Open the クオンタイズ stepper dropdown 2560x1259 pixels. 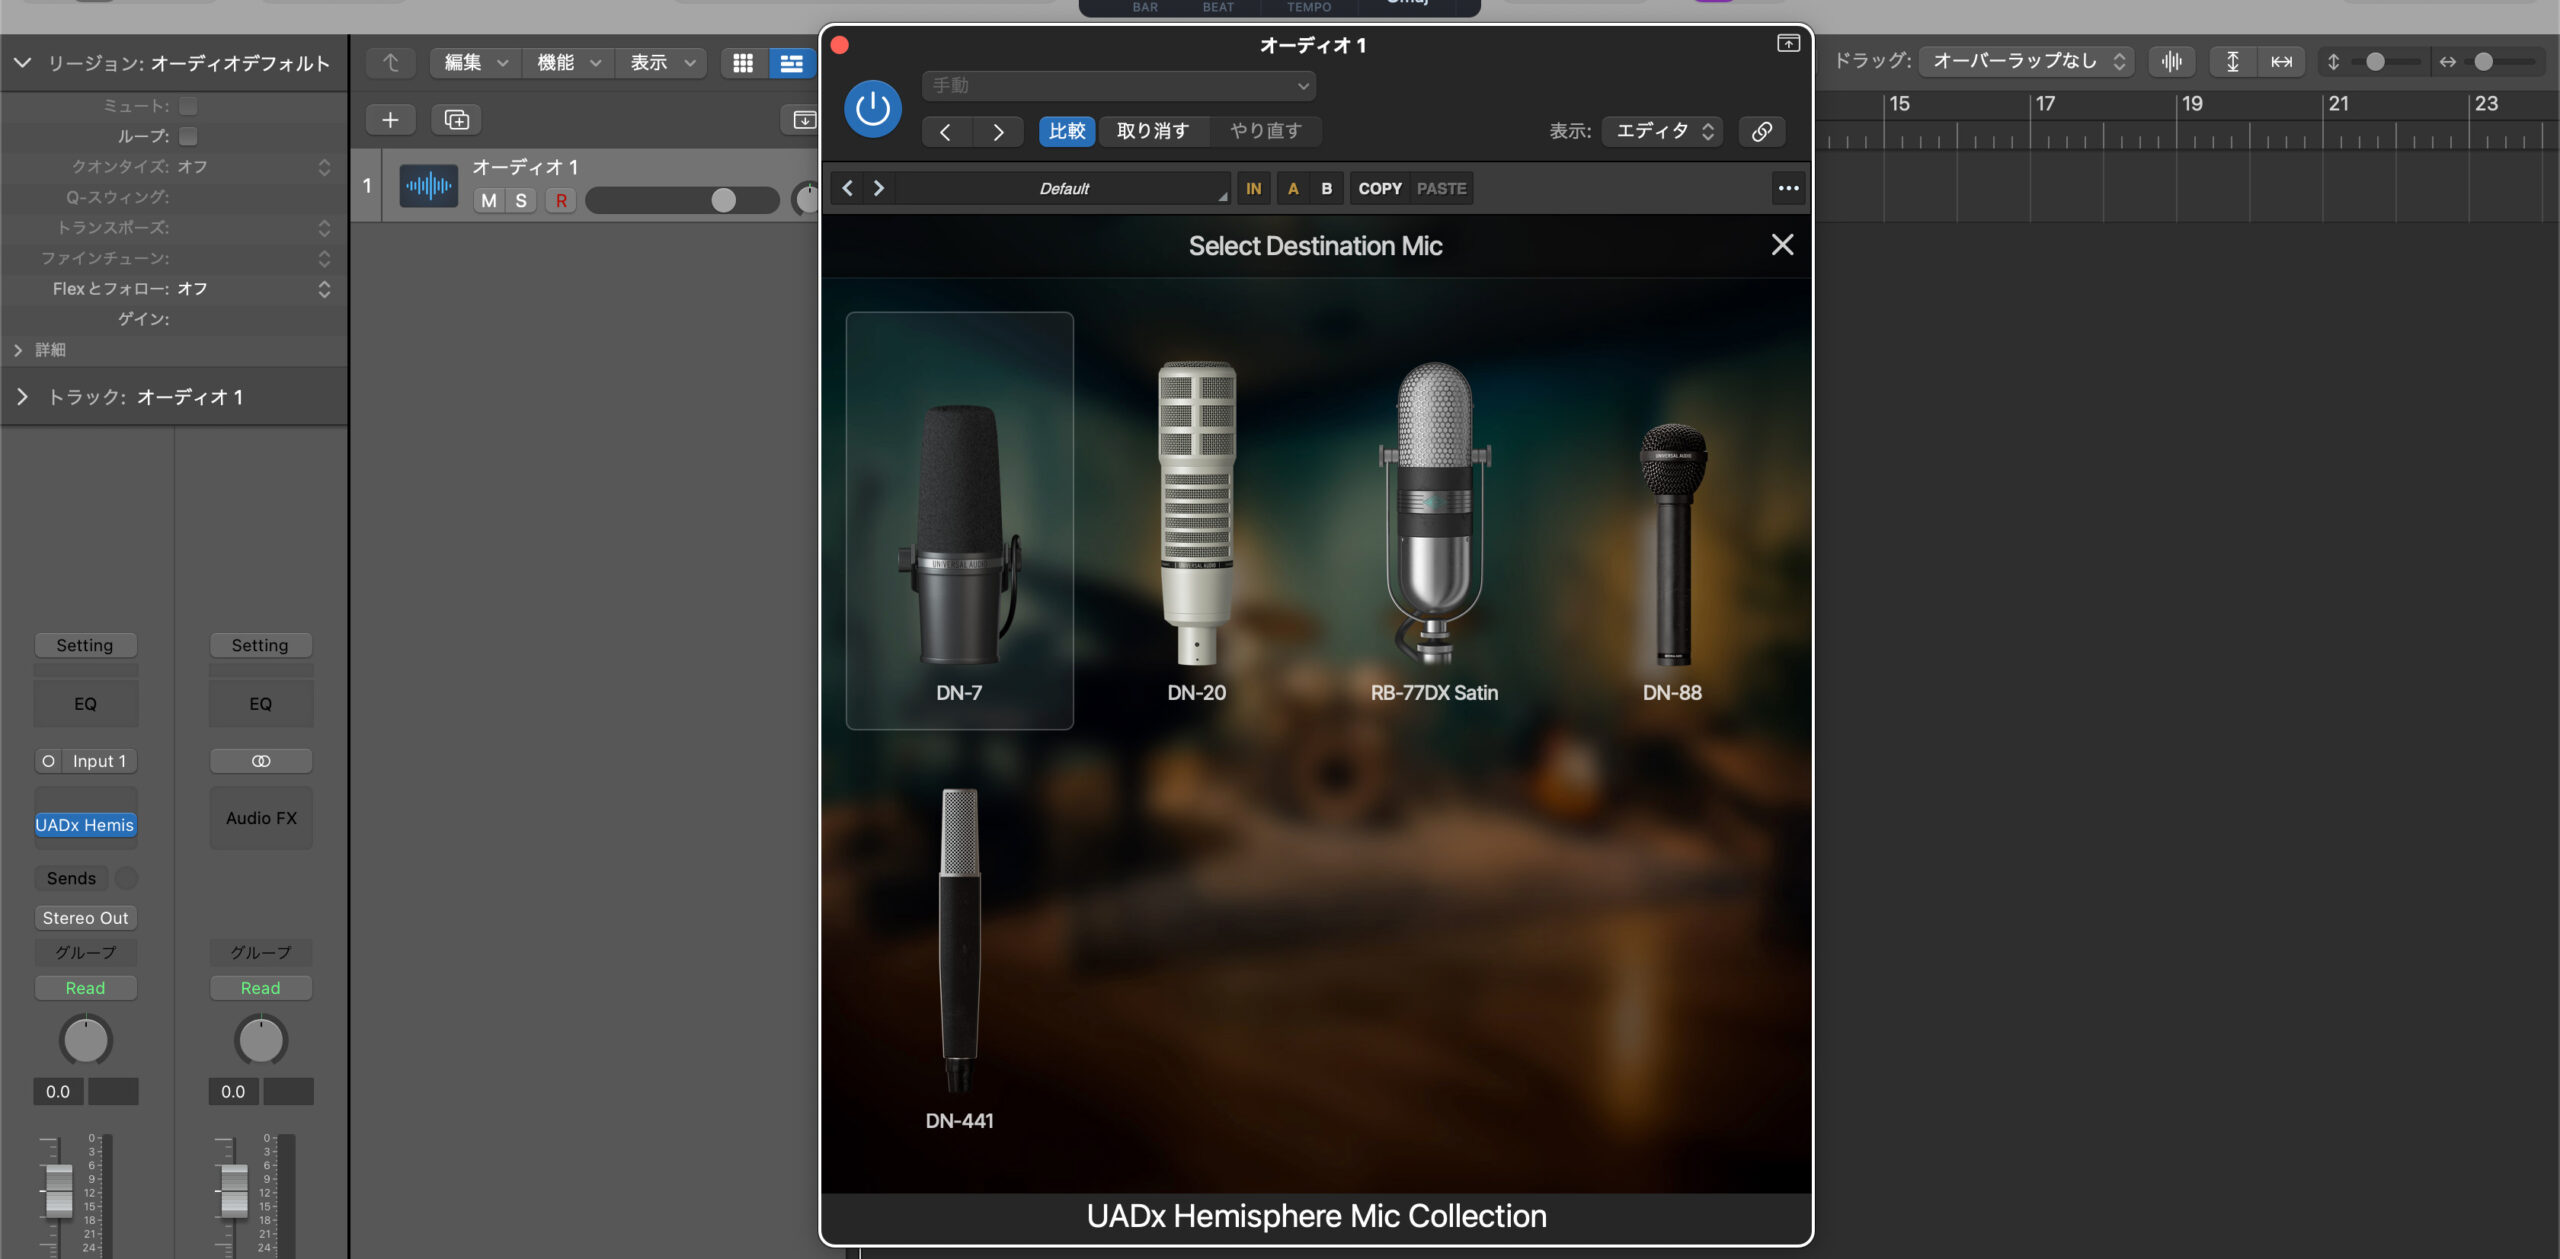(324, 167)
